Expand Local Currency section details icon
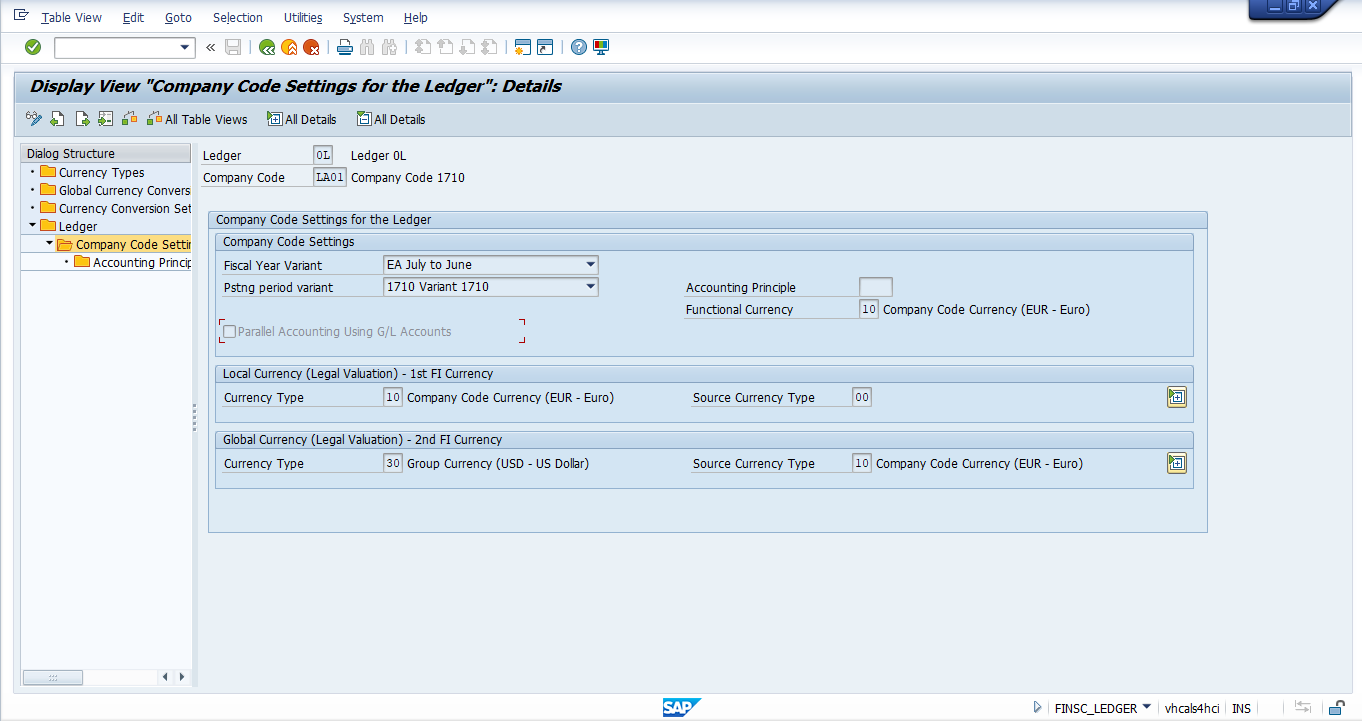The height and width of the screenshot is (721, 1362). coord(1177,397)
